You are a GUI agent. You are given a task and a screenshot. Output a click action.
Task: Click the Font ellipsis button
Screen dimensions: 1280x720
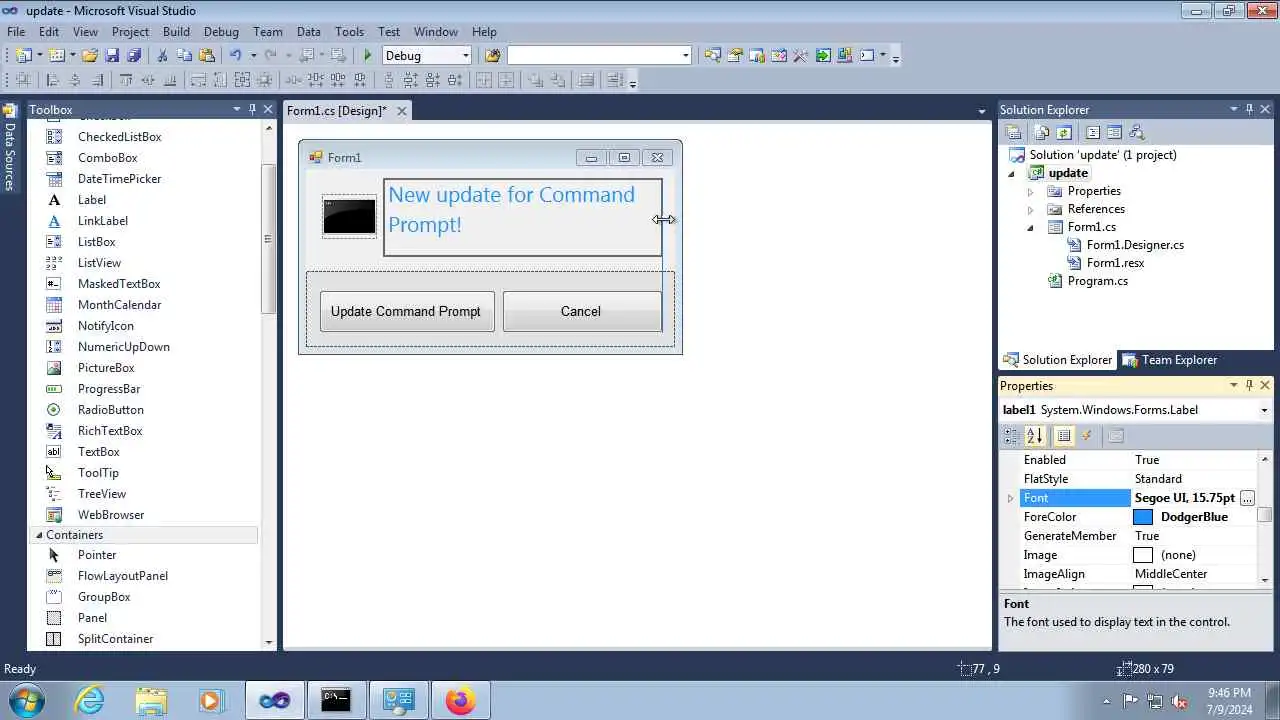coord(1247,498)
